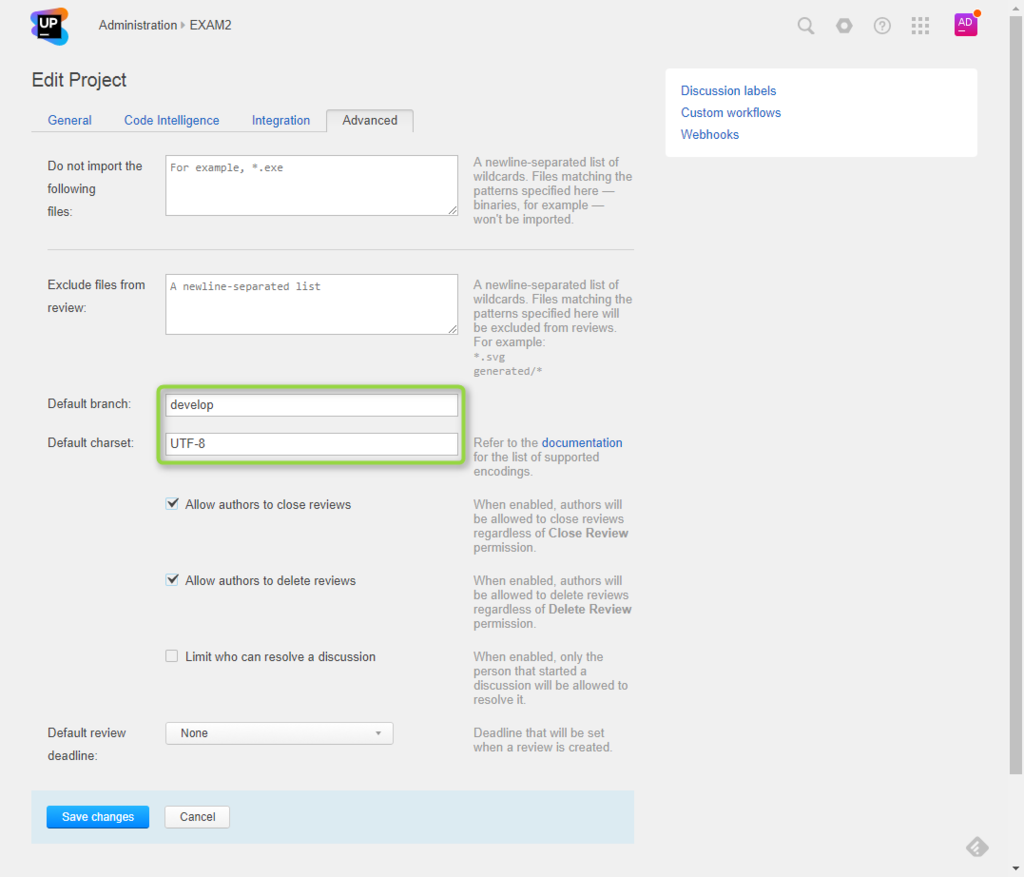Open the help question mark icon
Image resolution: width=1024 pixels, height=877 pixels.
882,25
